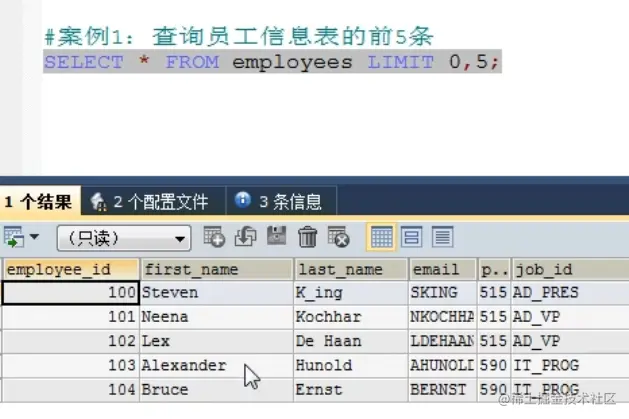Screen dimensions: 629x419
Task: Sort by first_name column header
Action: (217, 269)
